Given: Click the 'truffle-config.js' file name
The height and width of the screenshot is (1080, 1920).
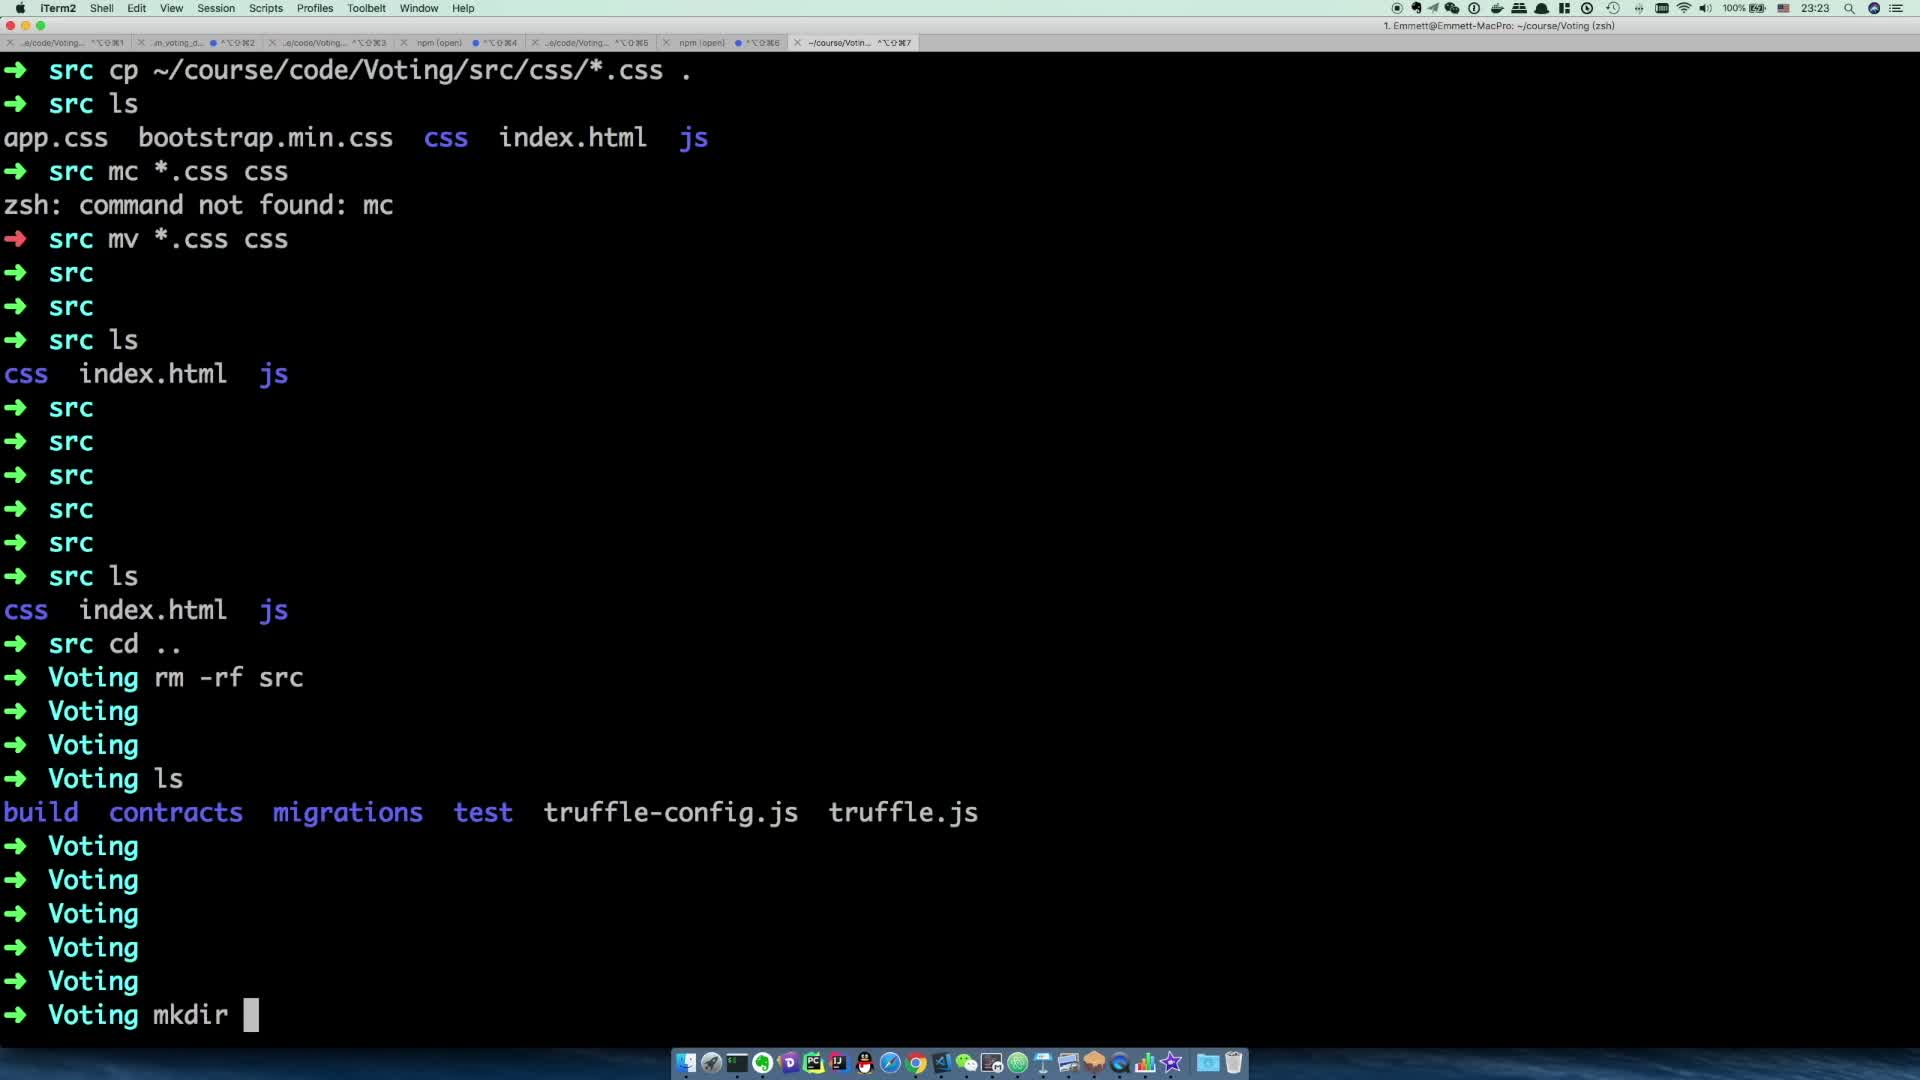Looking at the screenshot, I should (671, 812).
